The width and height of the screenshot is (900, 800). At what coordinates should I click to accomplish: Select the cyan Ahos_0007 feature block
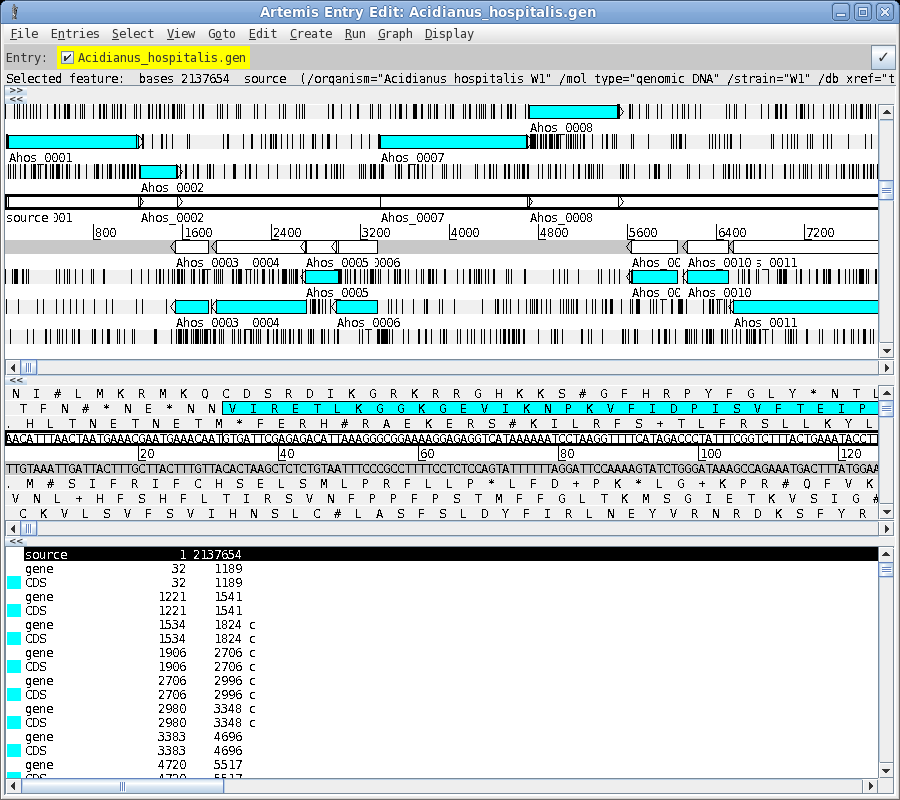[452, 142]
